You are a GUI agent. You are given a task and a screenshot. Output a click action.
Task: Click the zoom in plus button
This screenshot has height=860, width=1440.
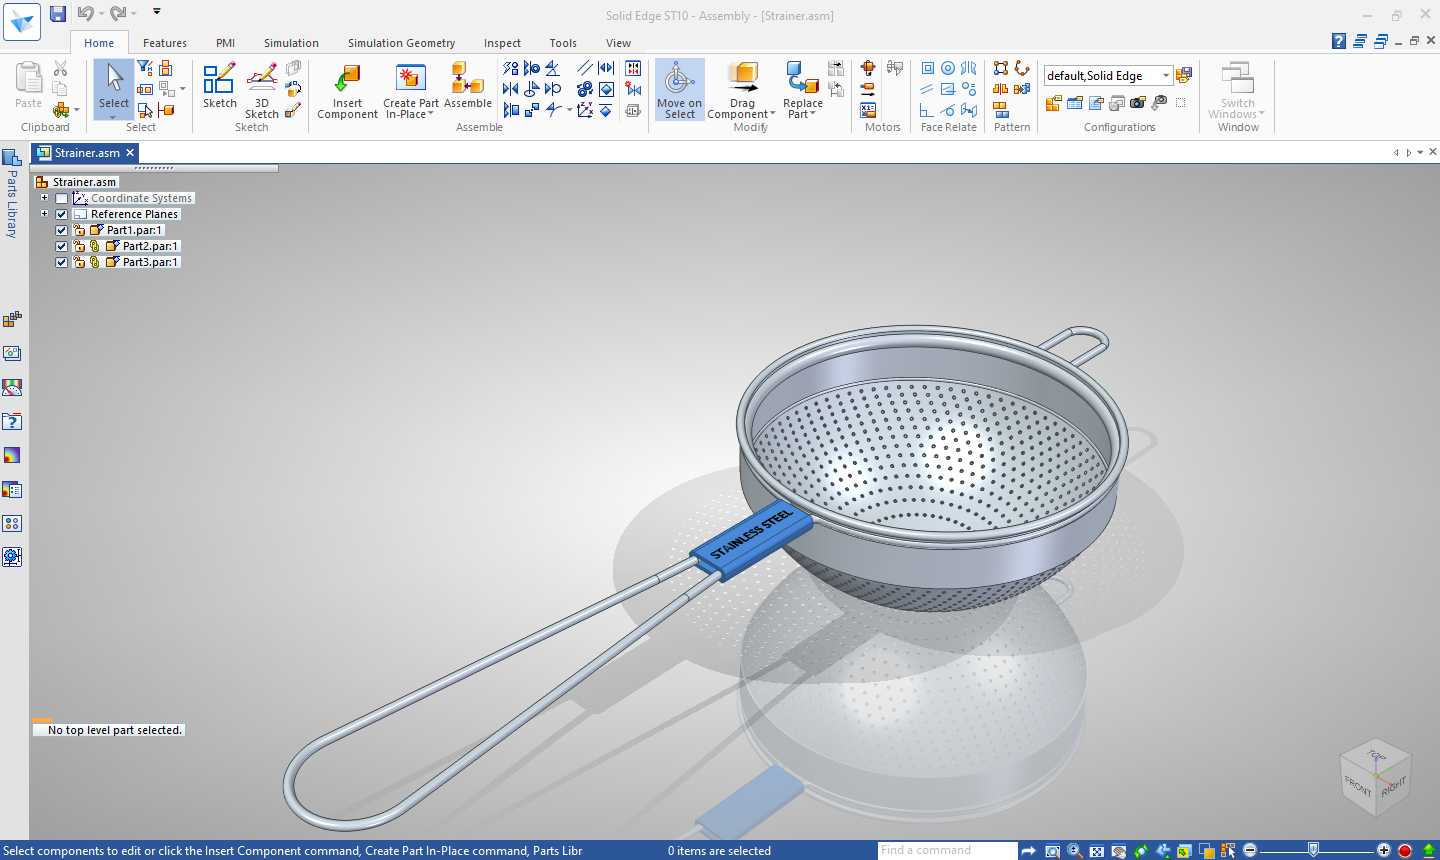[1384, 851]
